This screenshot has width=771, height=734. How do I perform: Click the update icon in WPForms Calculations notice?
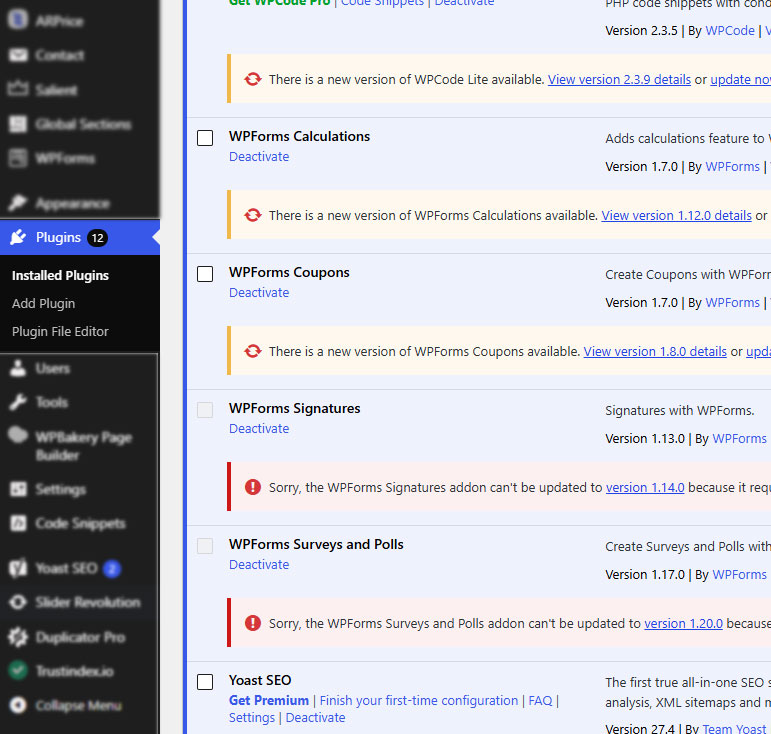pos(253,215)
